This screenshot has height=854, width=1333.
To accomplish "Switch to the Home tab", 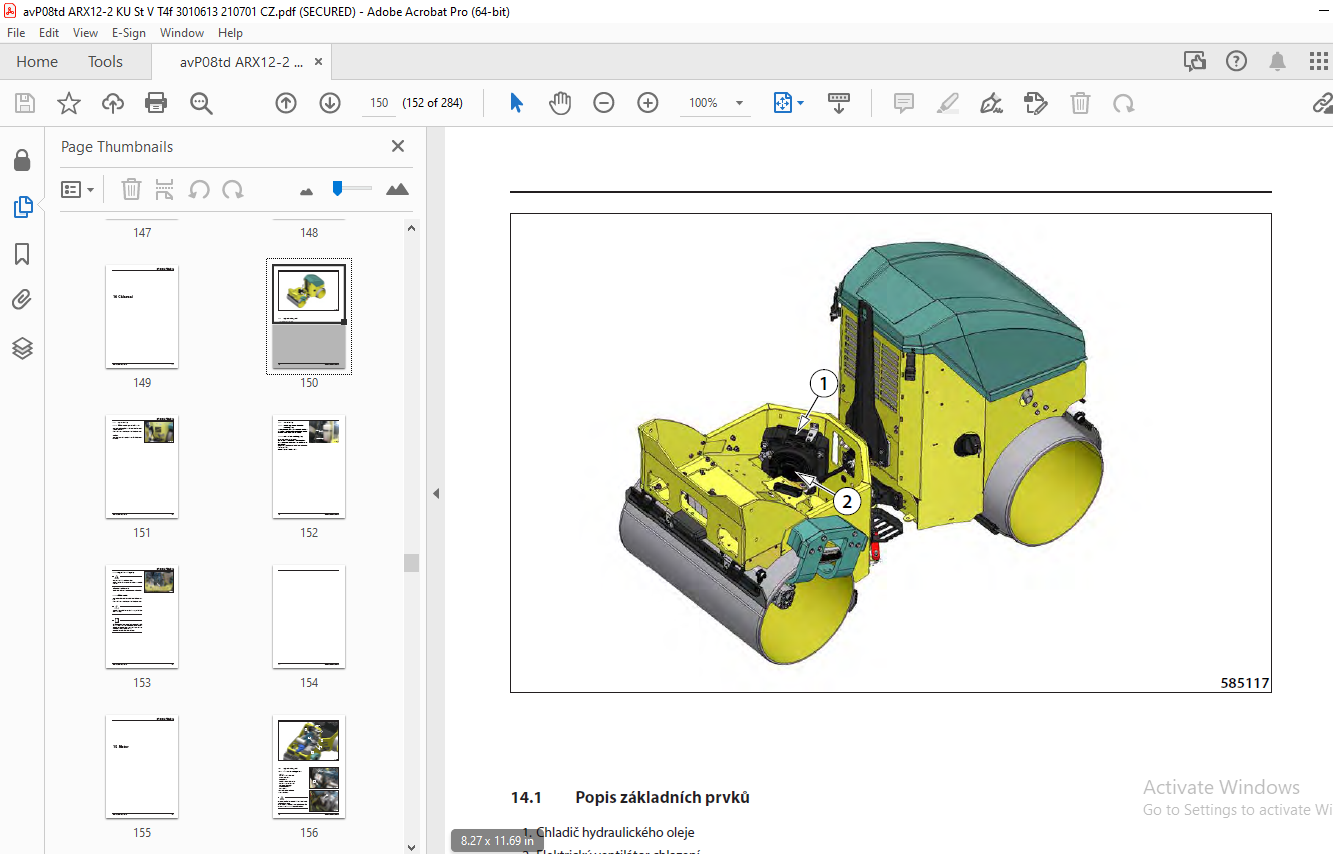I will [x=37, y=62].
